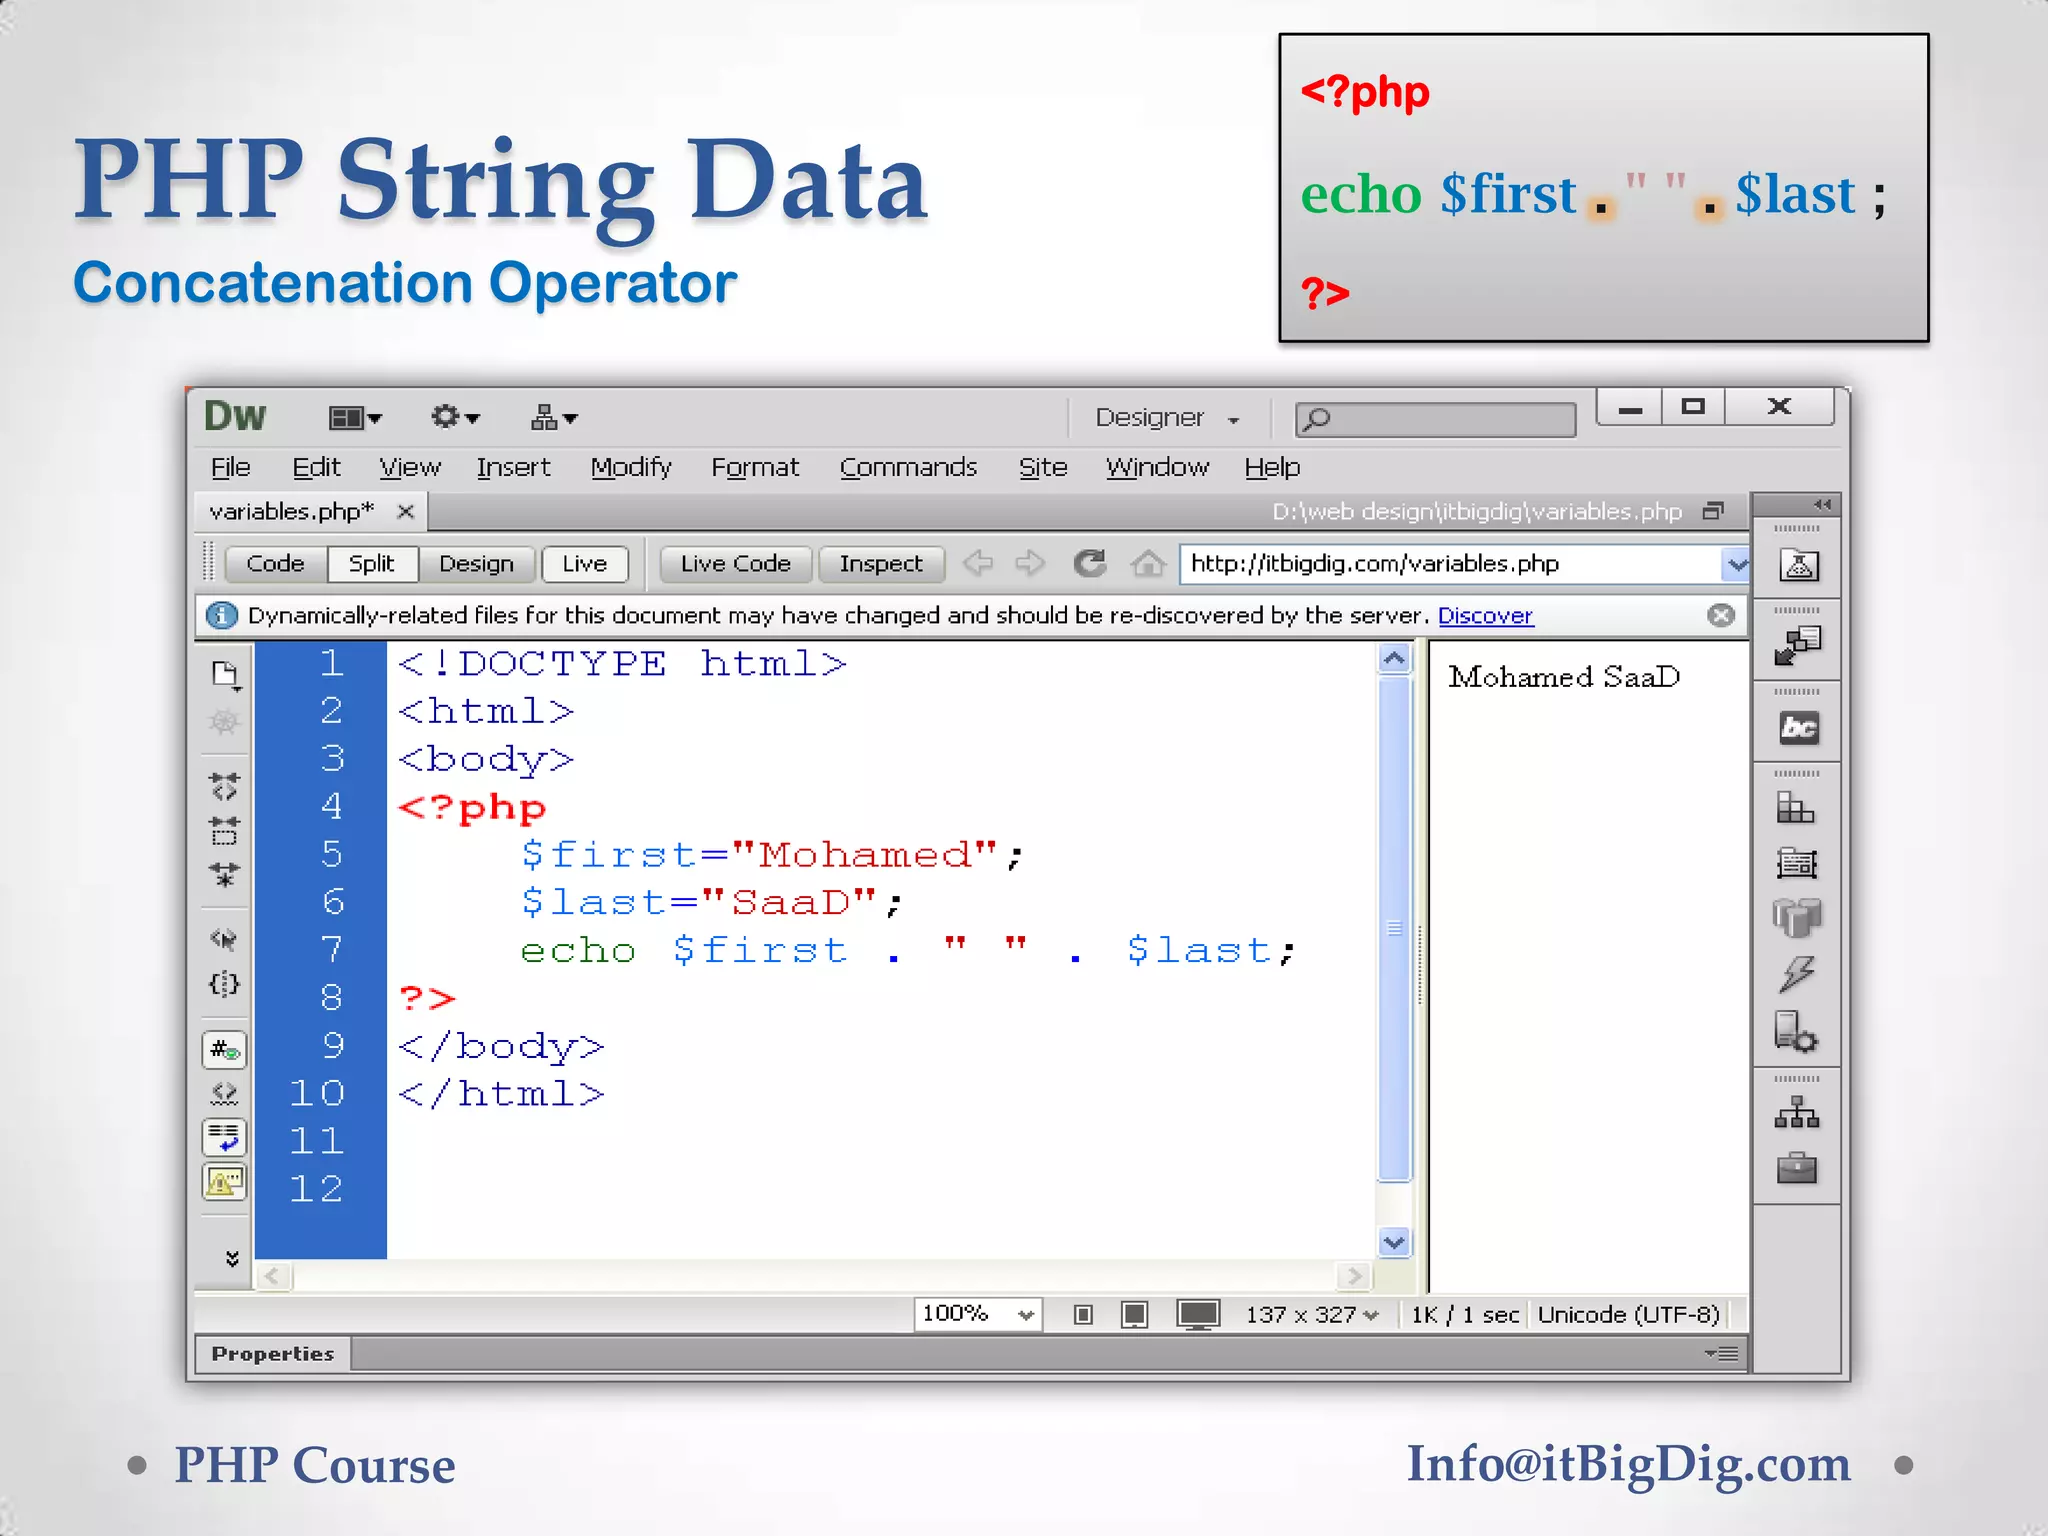Toggle Line Numbers icon
Viewport: 2048px width, 1536px height.
pos(224,1050)
